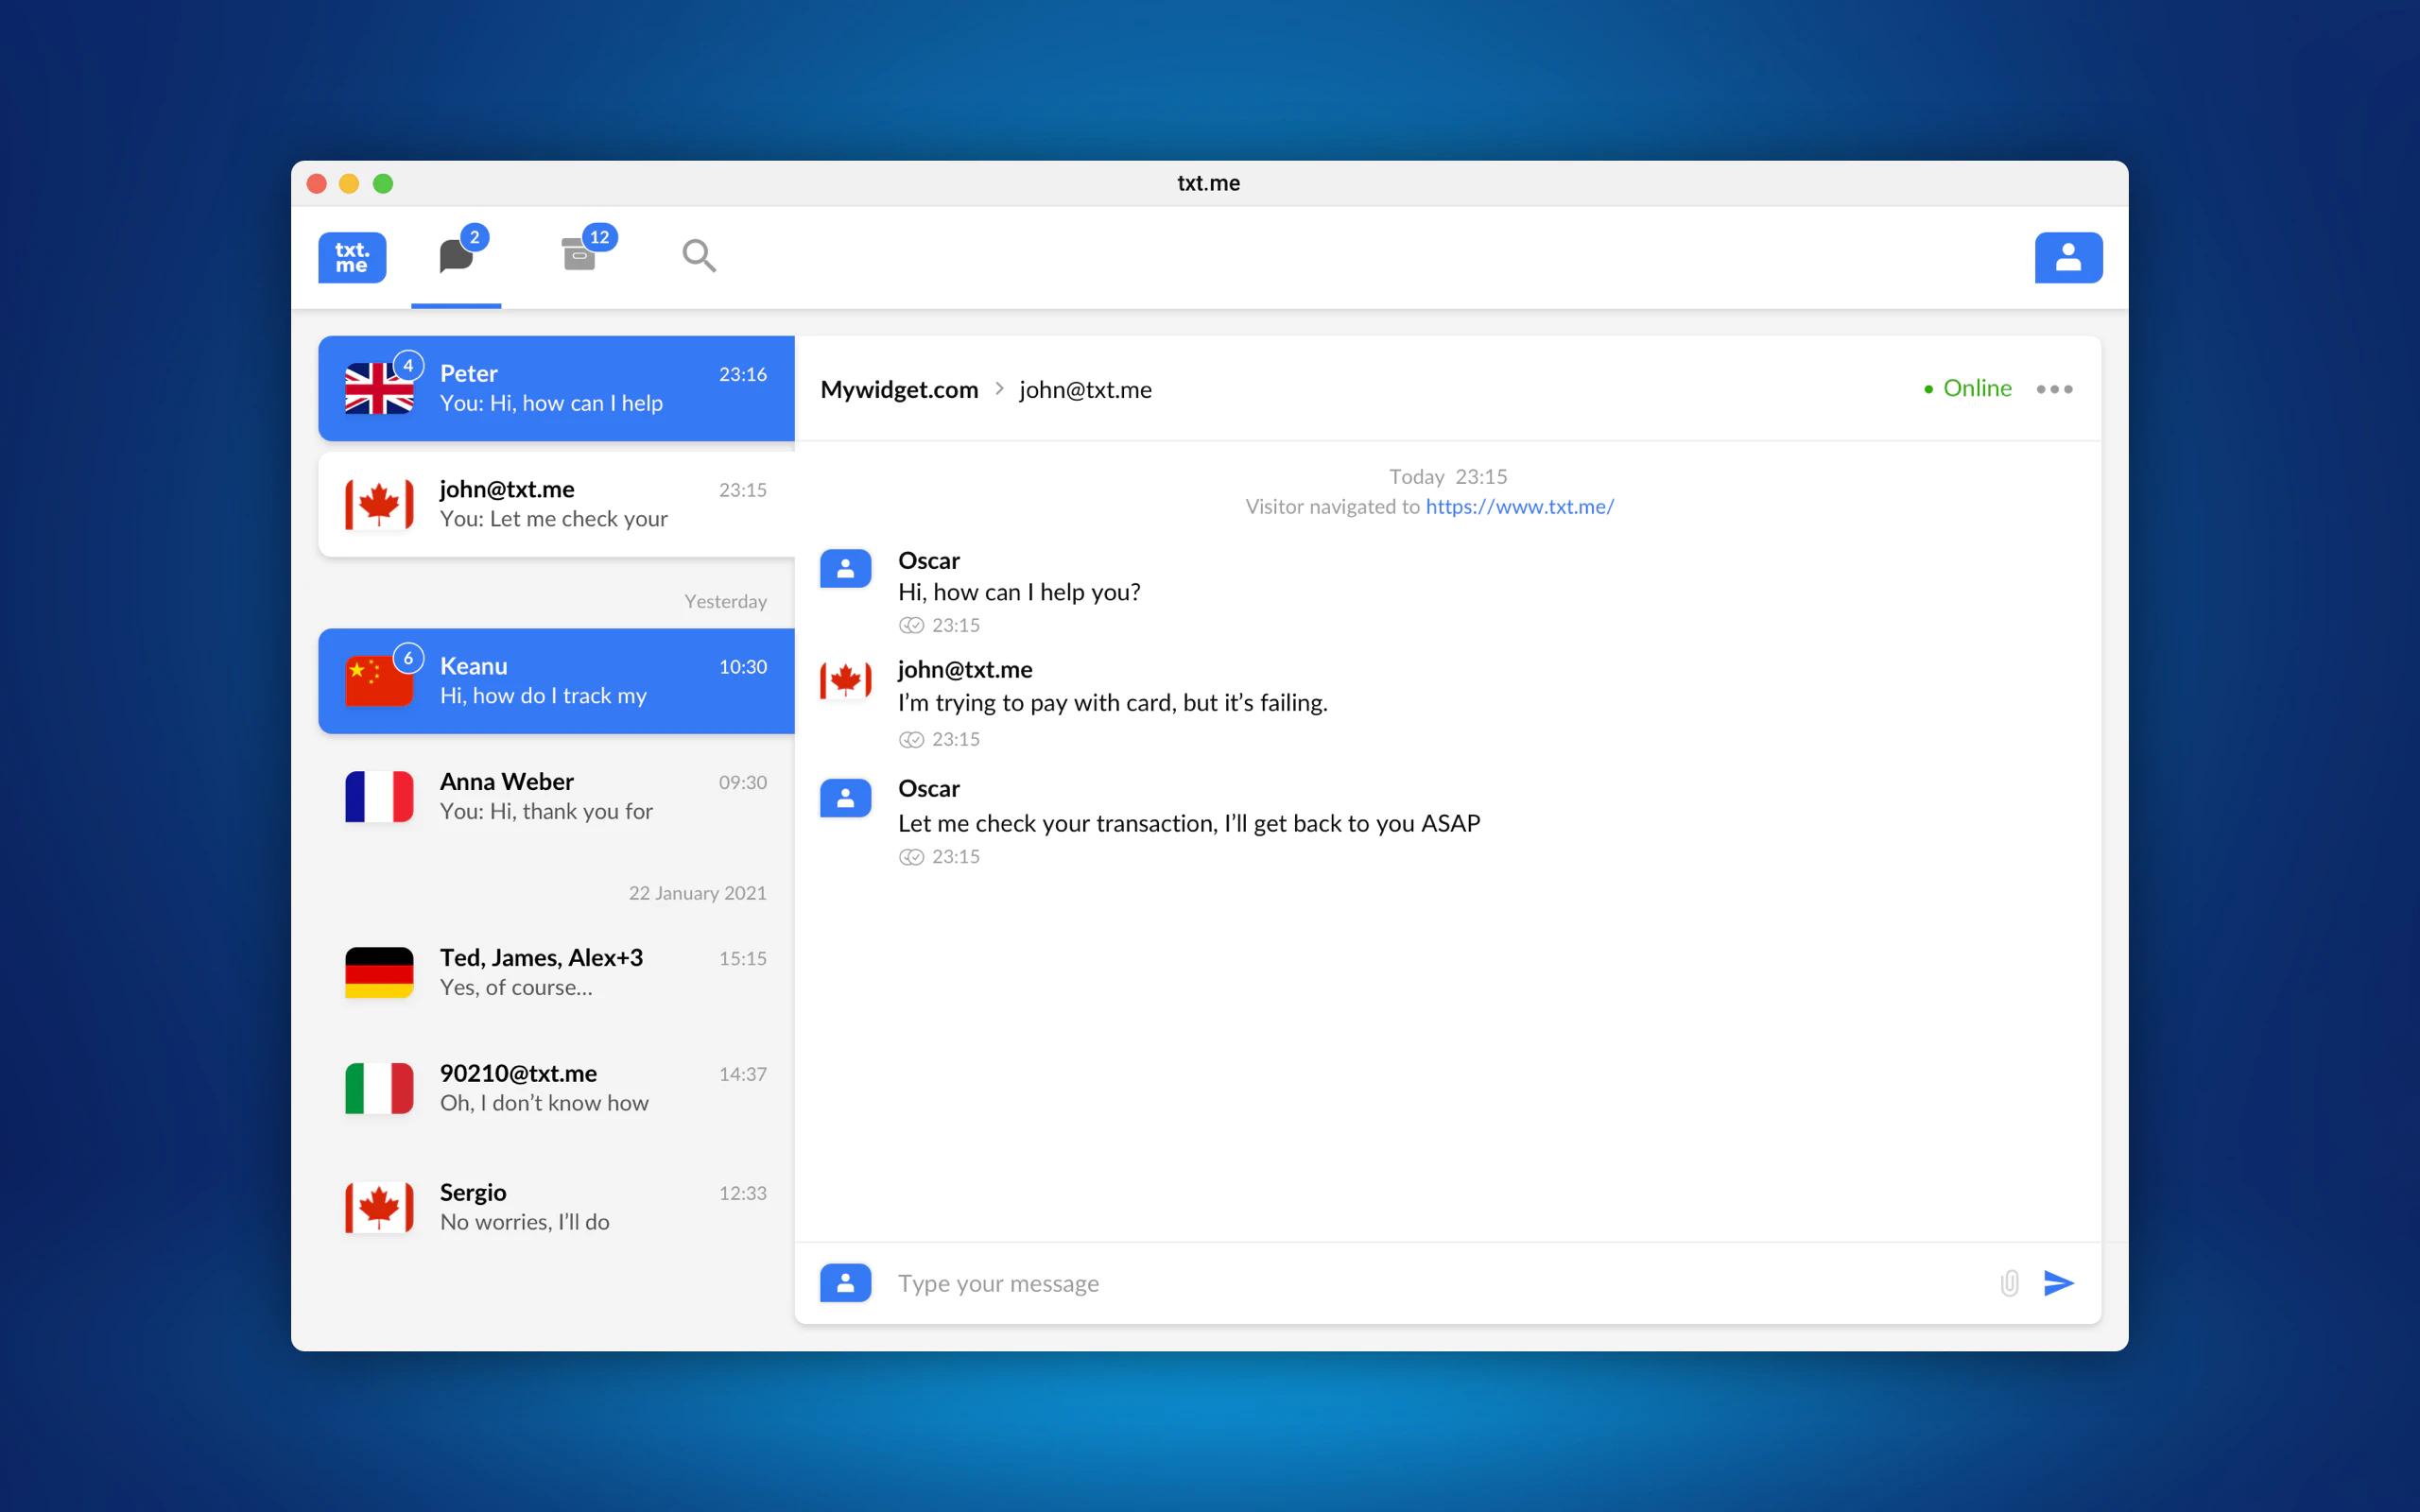Screen dimensions: 2420x1512
Task: Open the archive tab with 12 badge
Action: tap(579, 255)
